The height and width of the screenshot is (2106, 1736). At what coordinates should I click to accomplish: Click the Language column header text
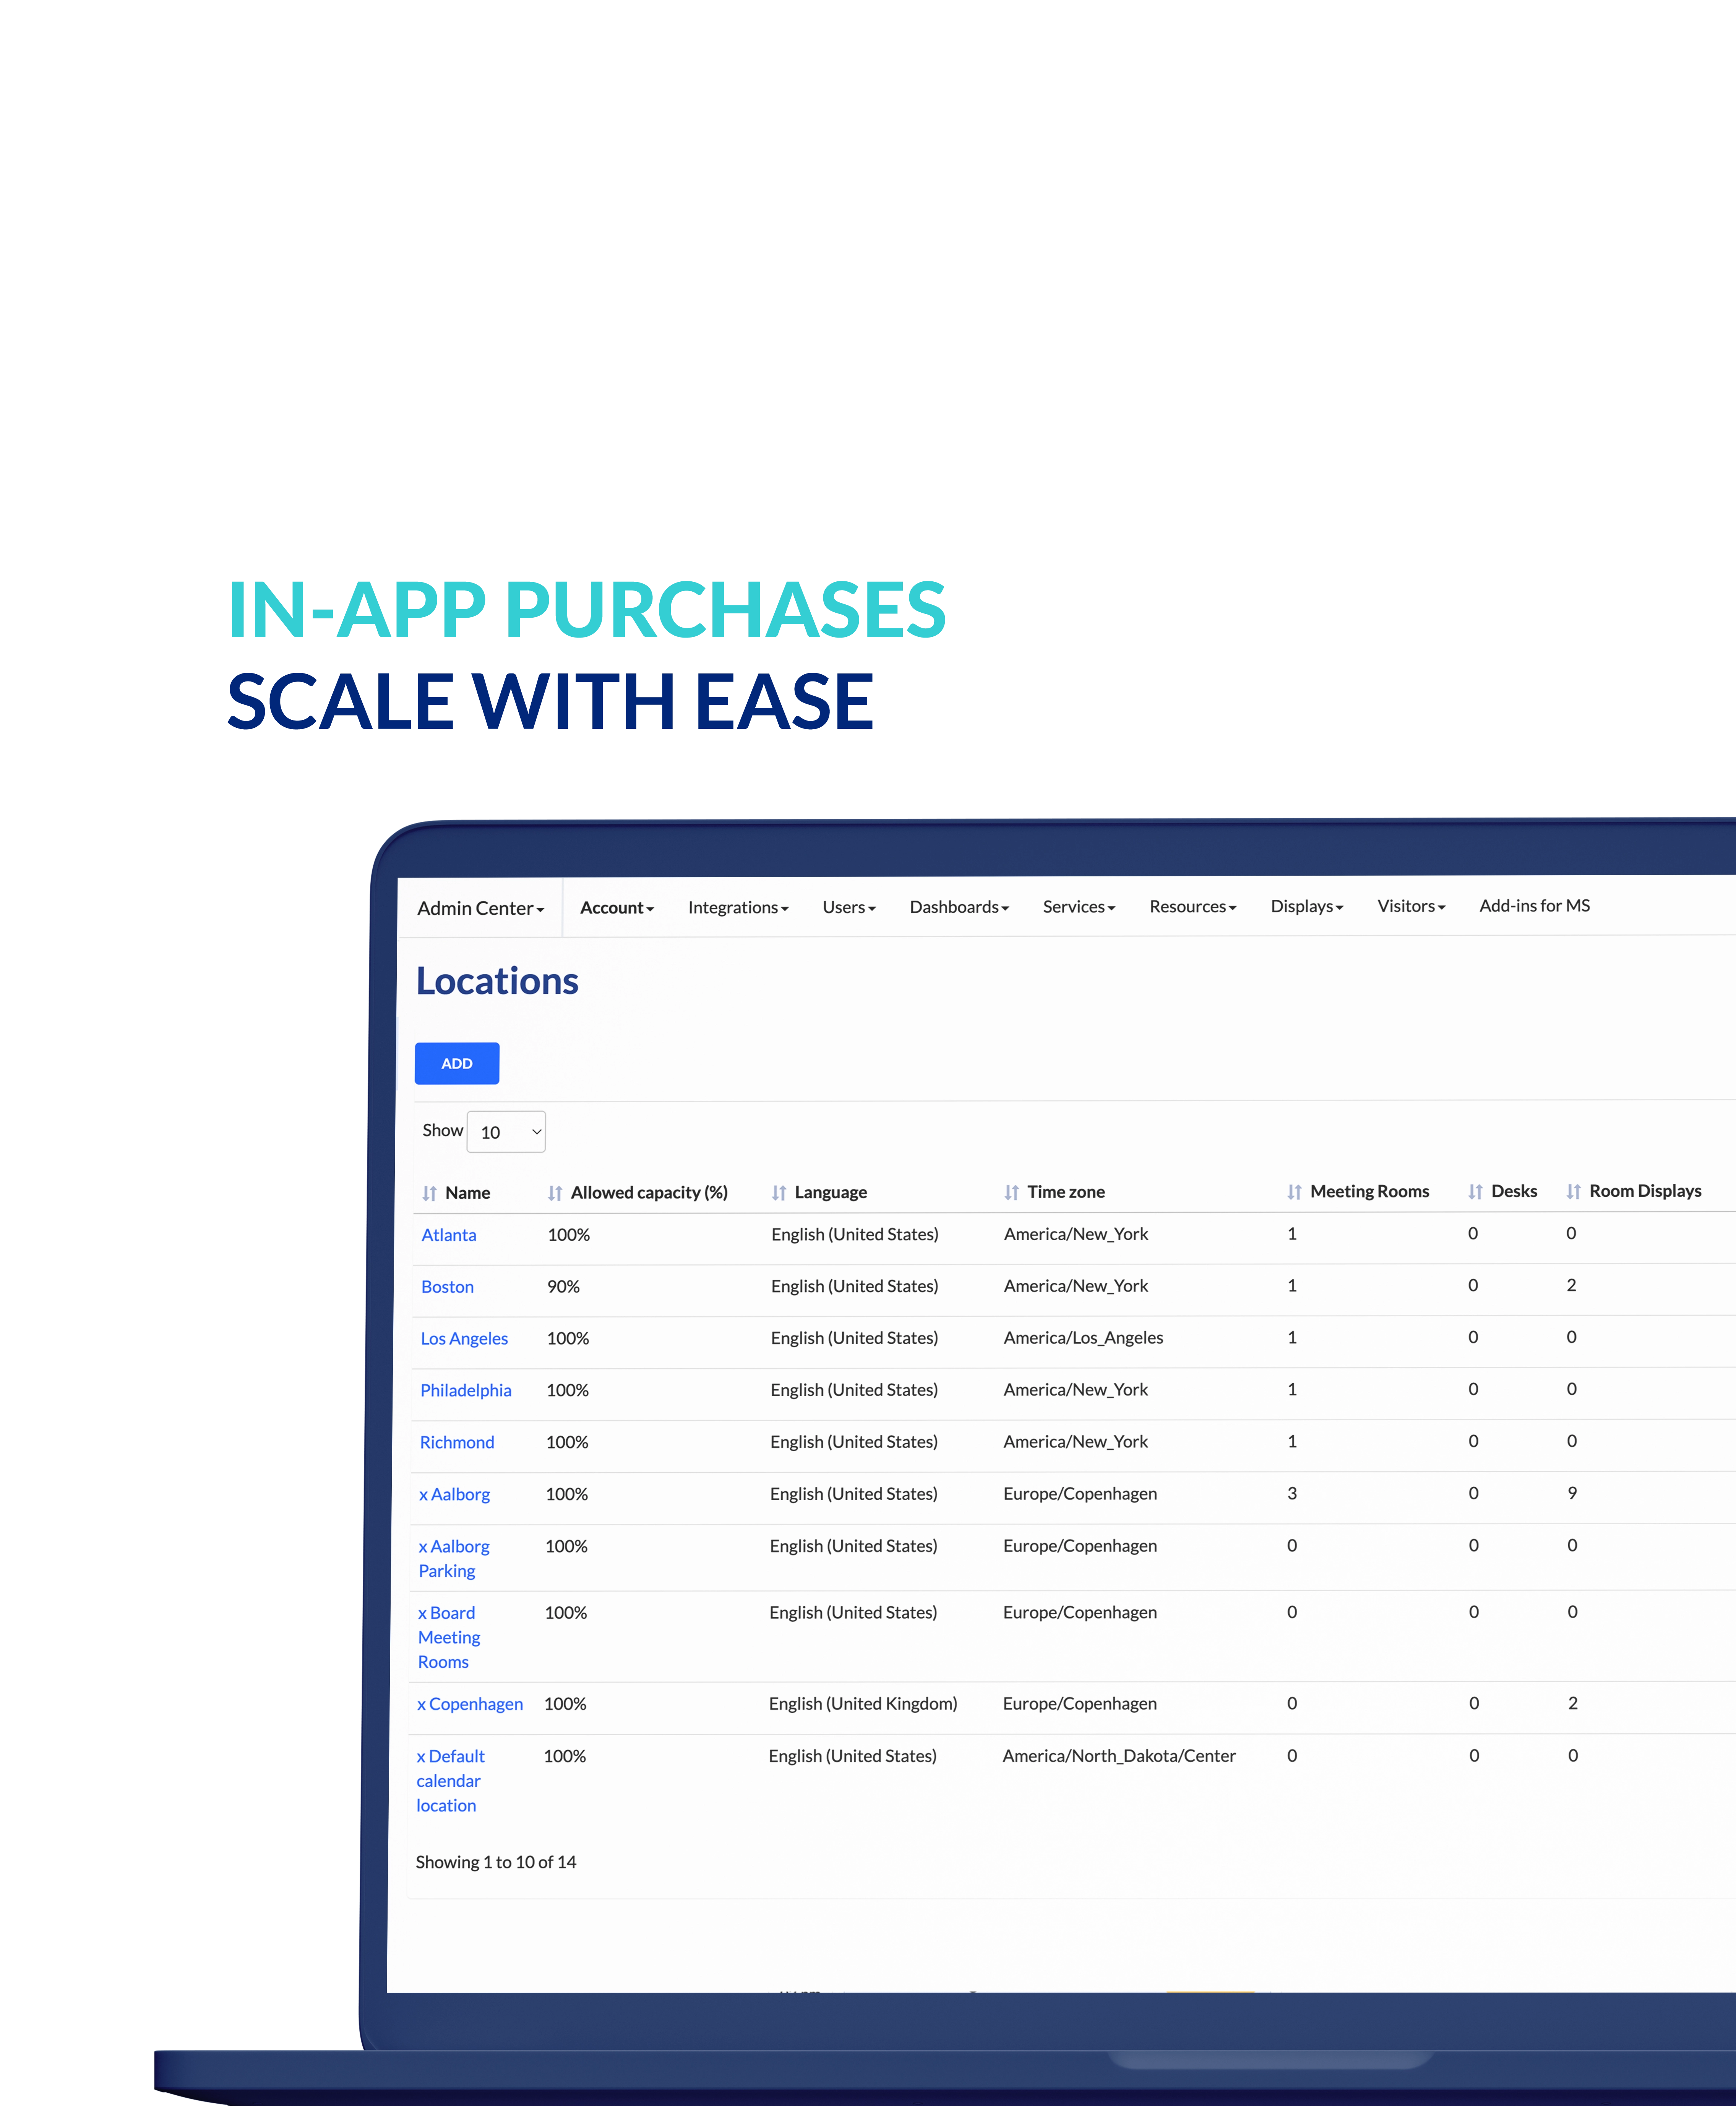(x=830, y=1193)
